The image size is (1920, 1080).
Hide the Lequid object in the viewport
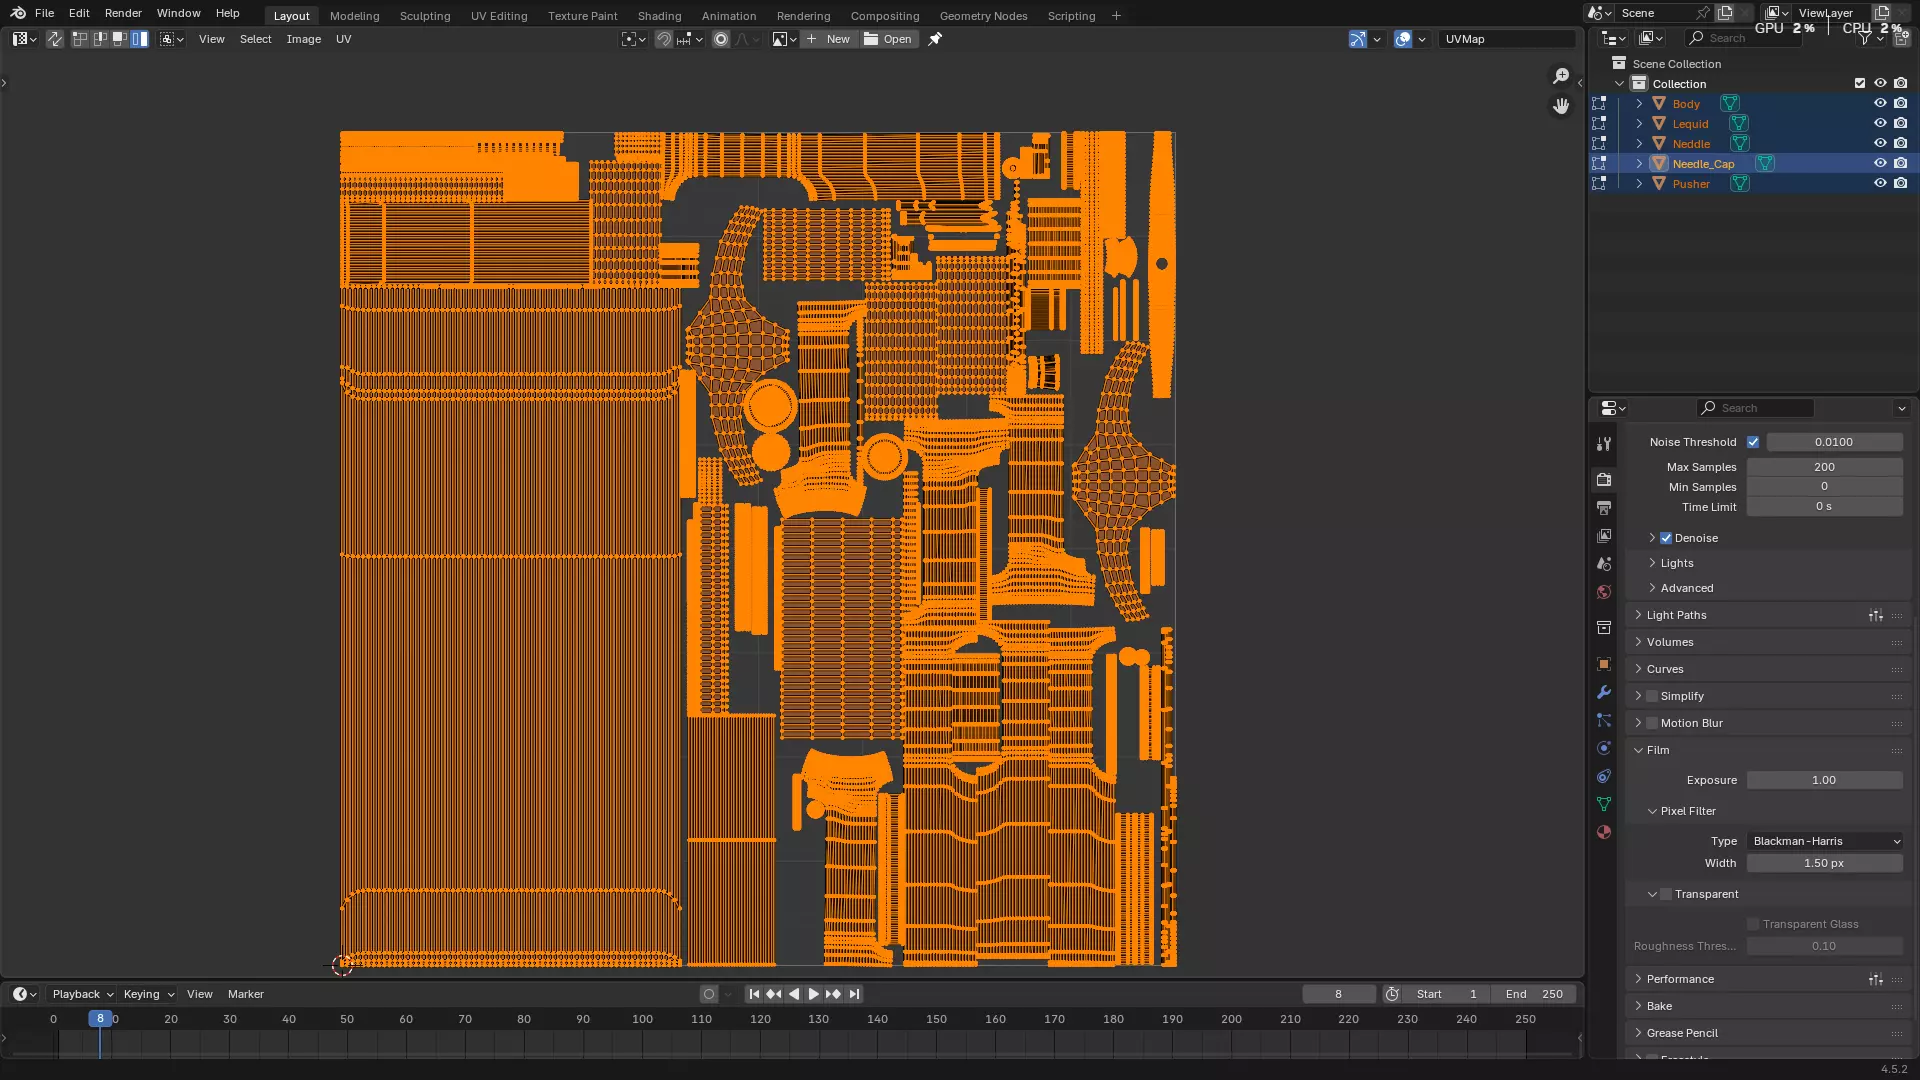[x=1880, y=124]
